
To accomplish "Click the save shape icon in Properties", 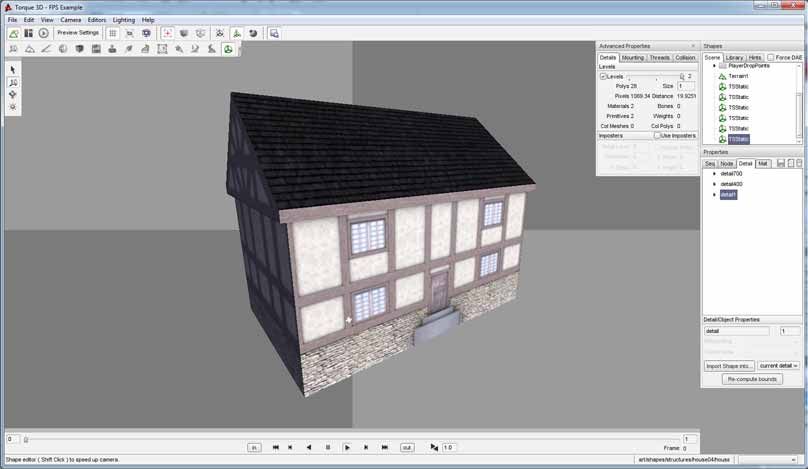I will (x=780, y=163).
